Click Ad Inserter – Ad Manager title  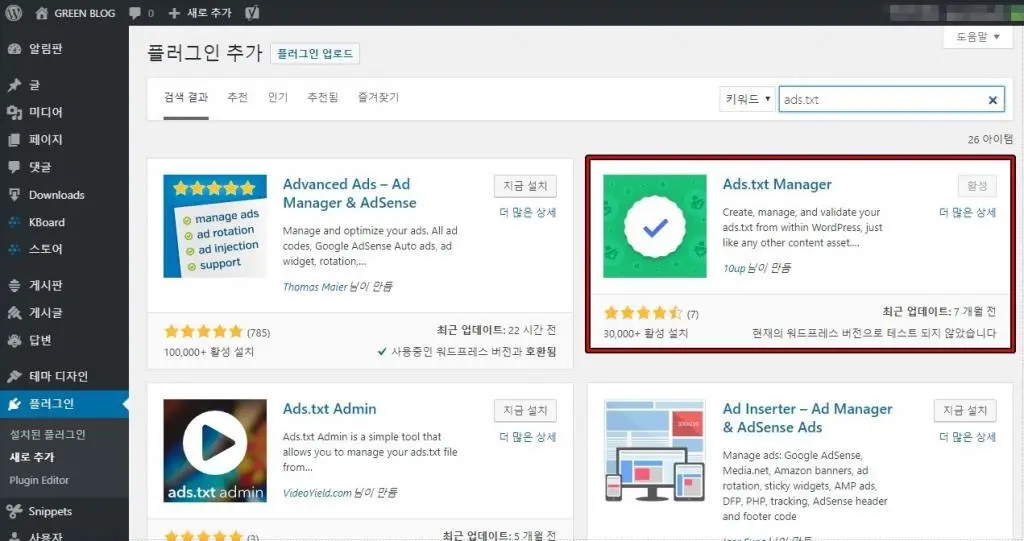pyautogui.click(x=807, y=418)
